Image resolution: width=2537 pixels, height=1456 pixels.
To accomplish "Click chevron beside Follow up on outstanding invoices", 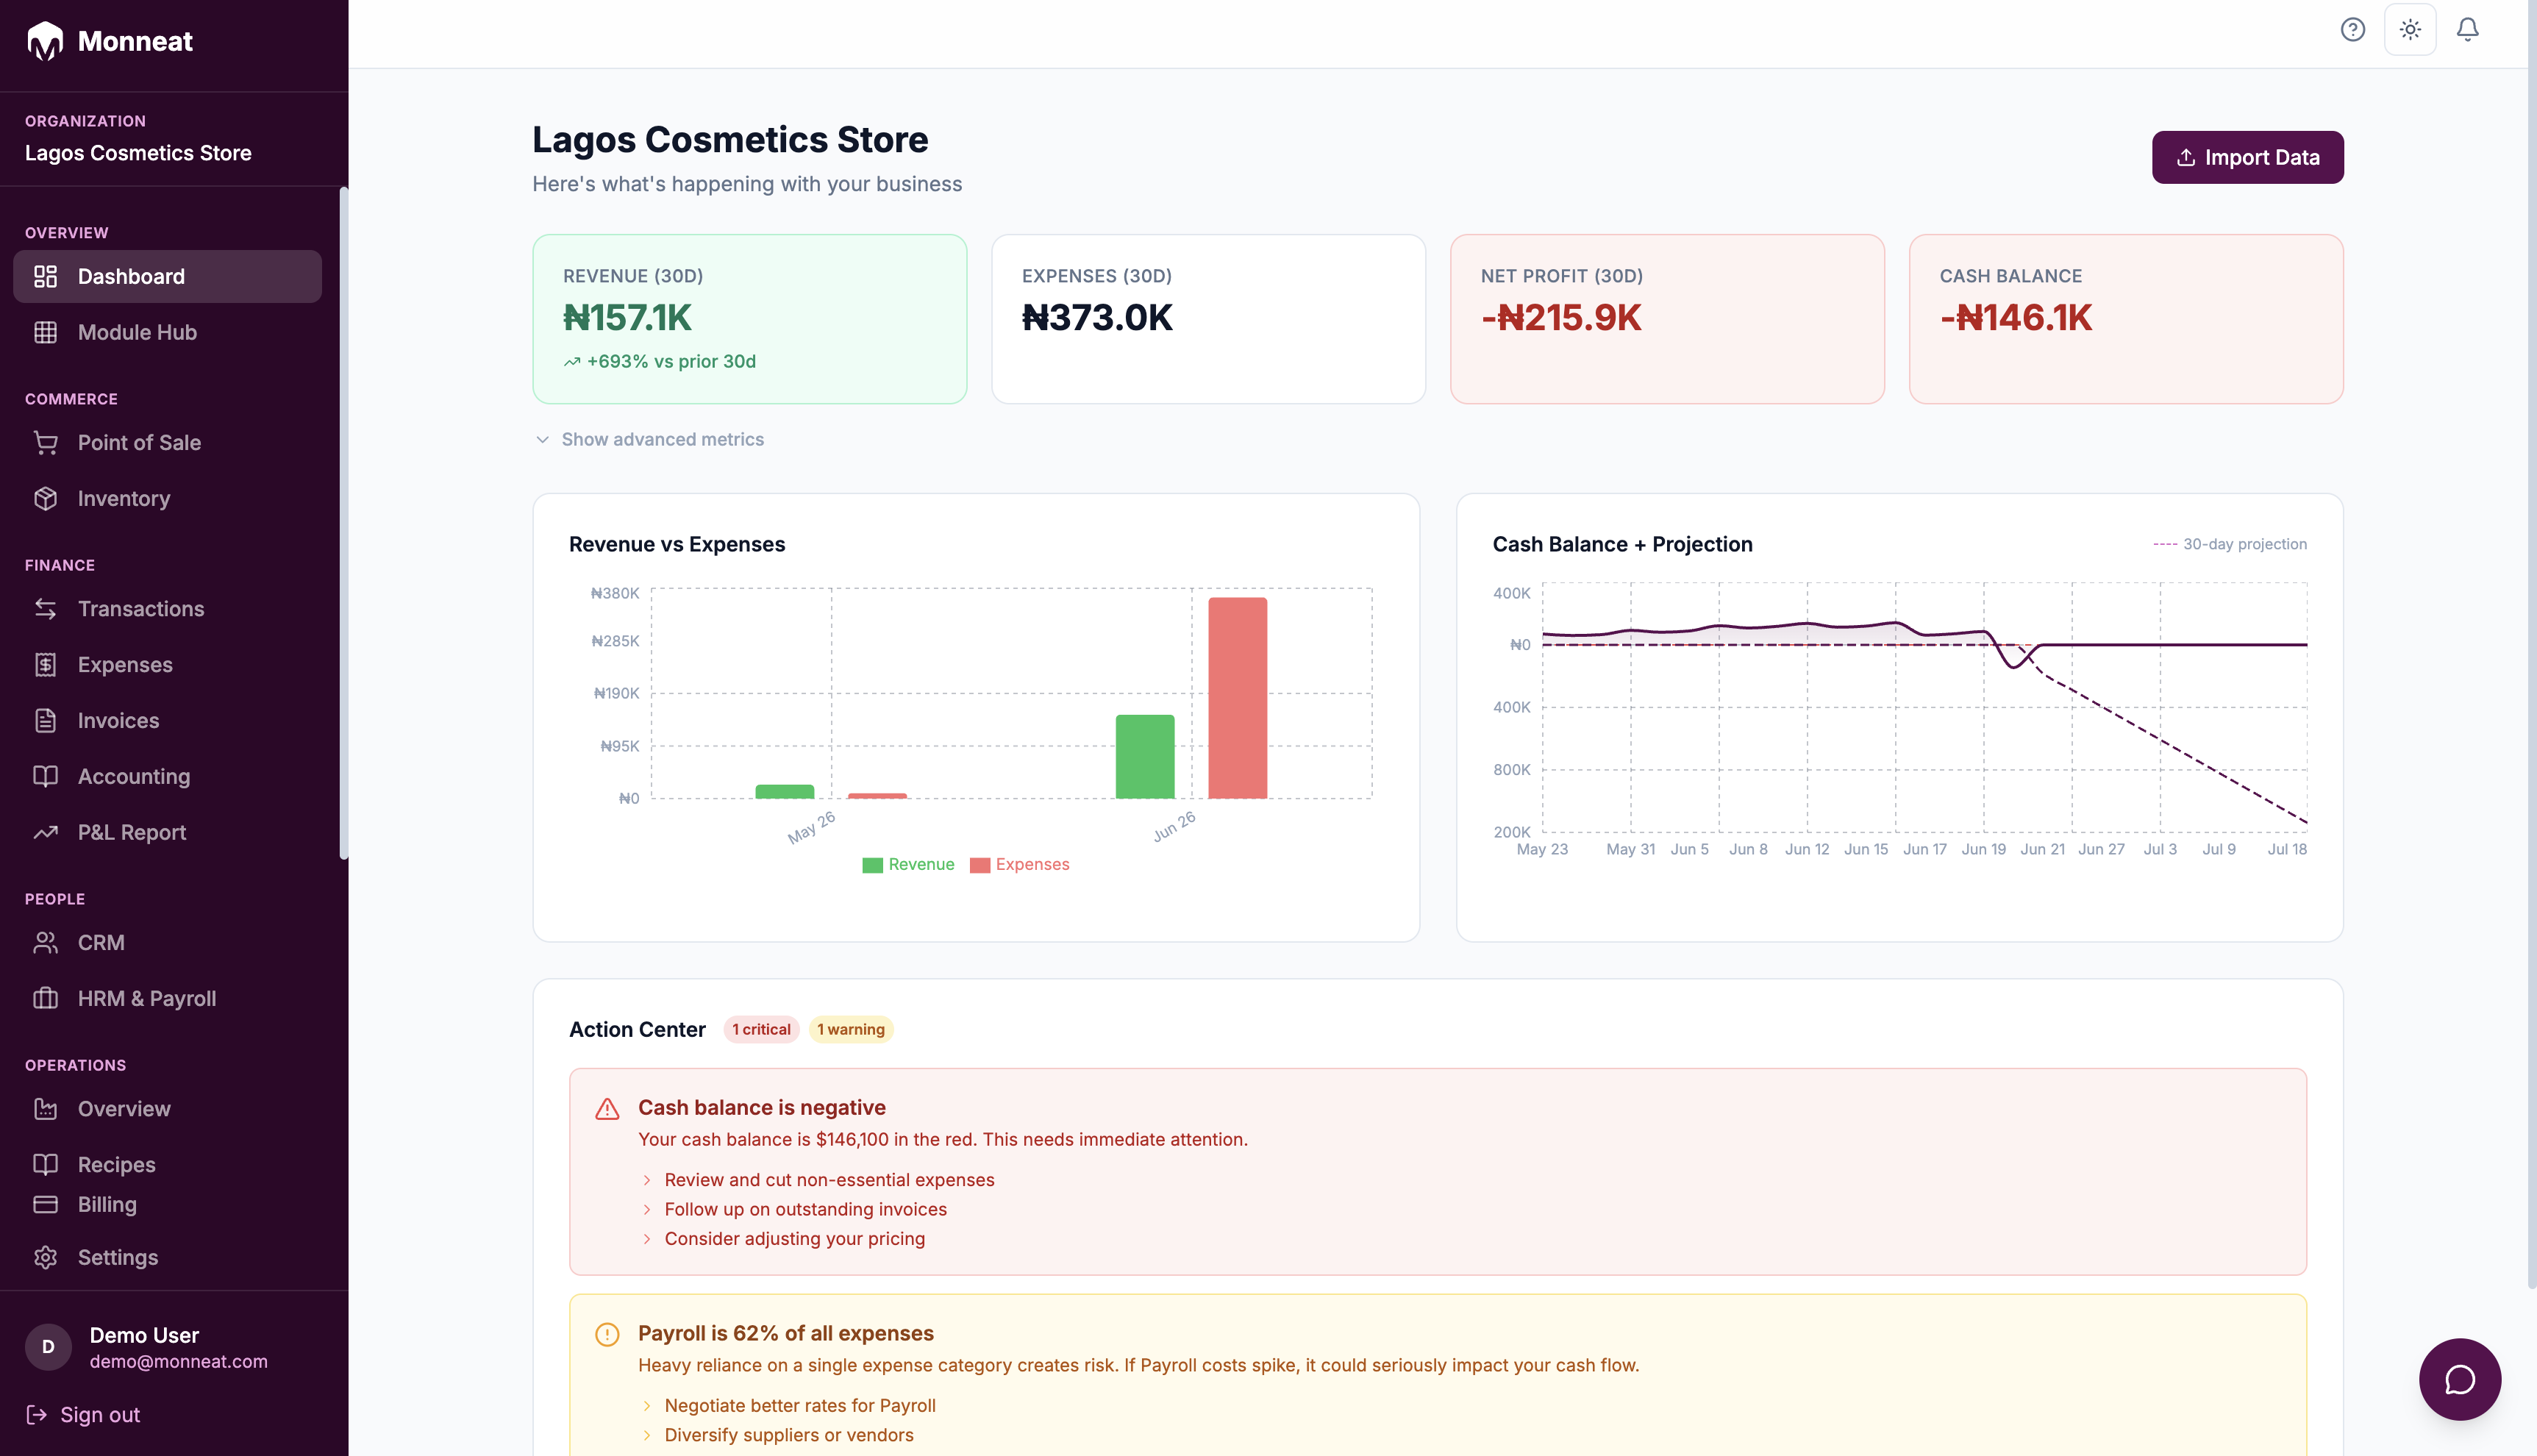I will (x=647, y=1209).
